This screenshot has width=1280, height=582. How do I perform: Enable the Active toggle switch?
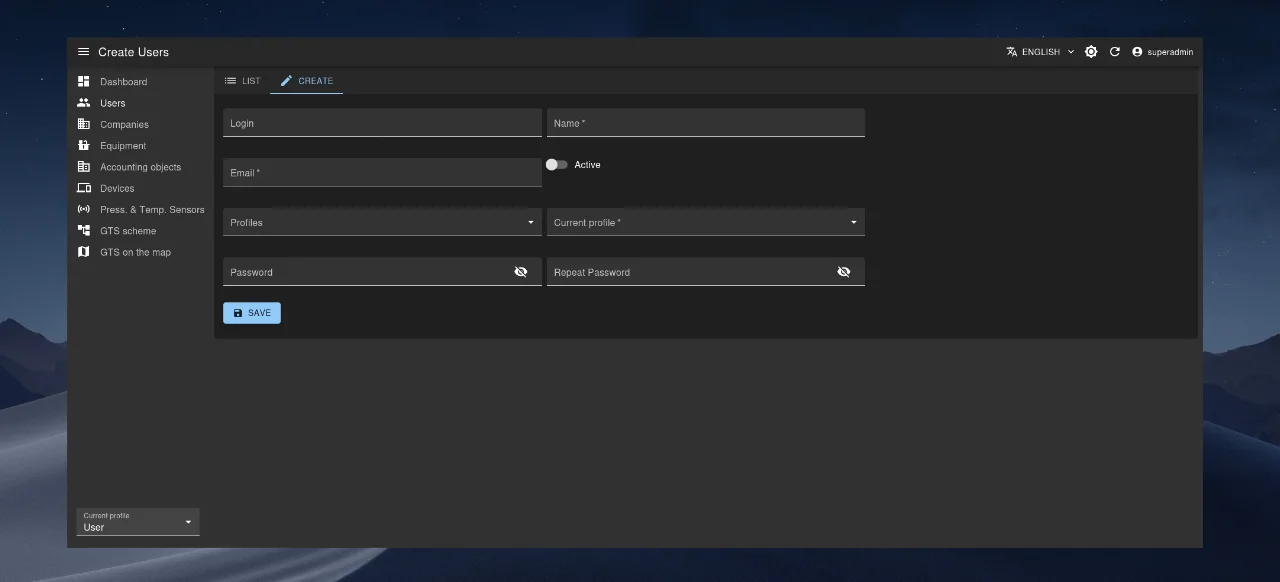556,165
